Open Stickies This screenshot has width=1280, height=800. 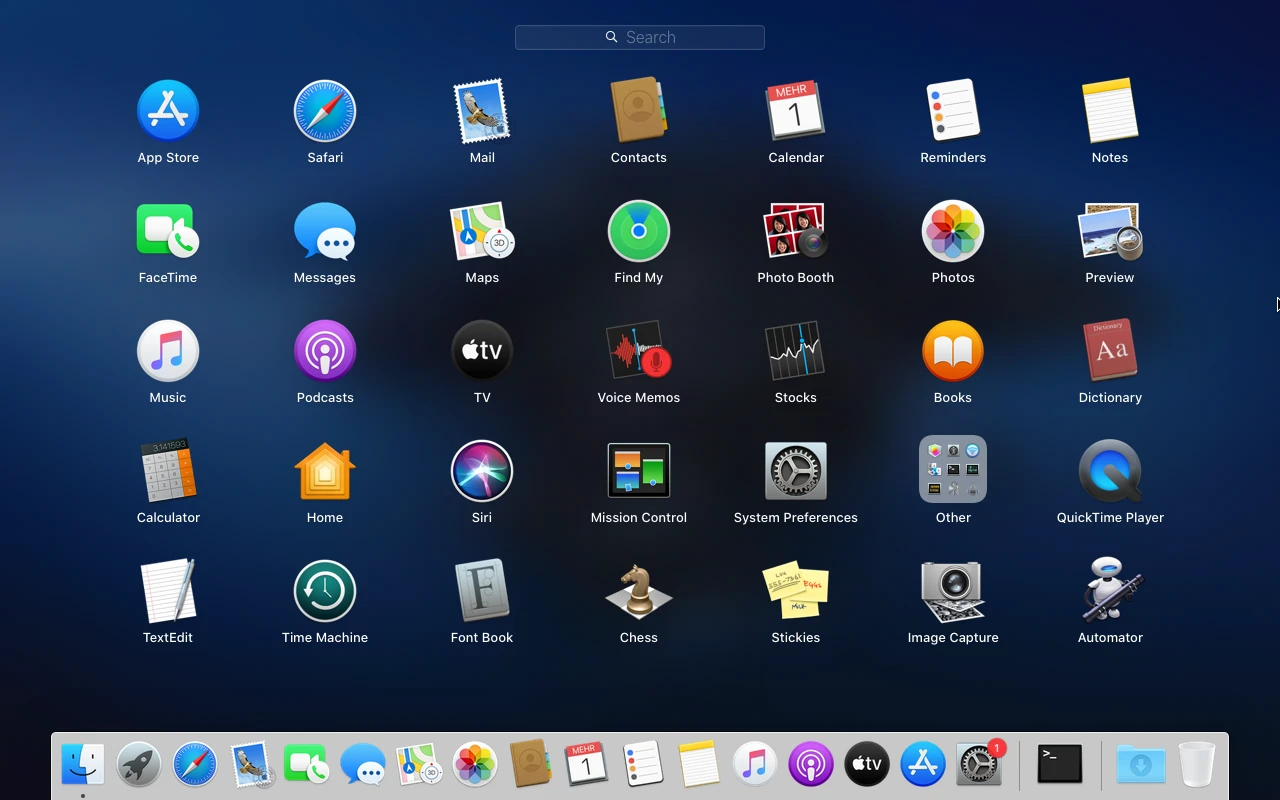(796, 591)
